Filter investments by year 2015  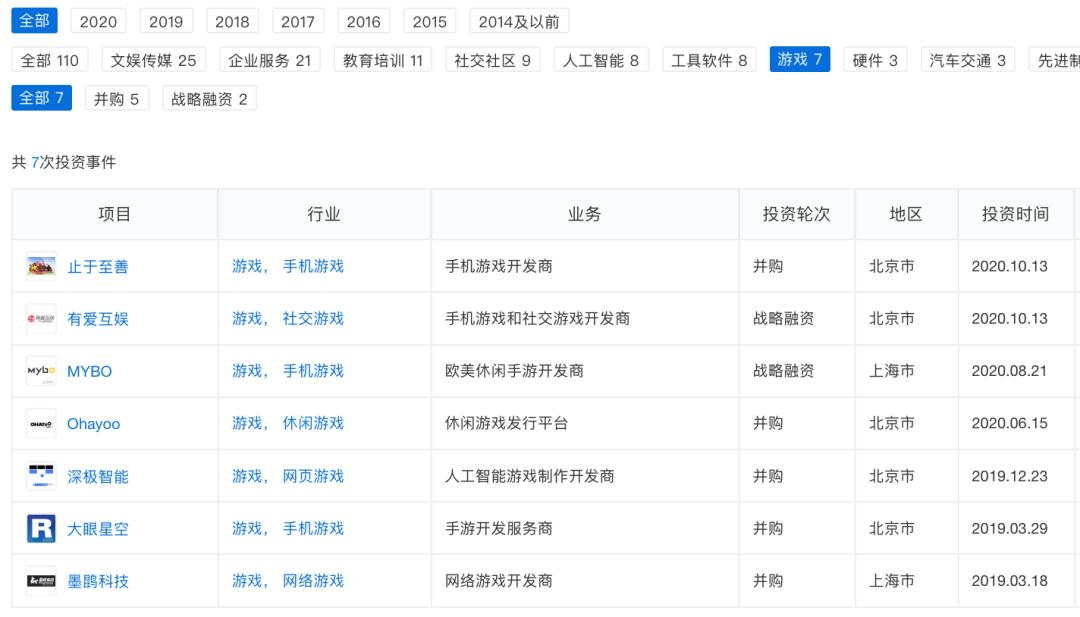(430, 22)
